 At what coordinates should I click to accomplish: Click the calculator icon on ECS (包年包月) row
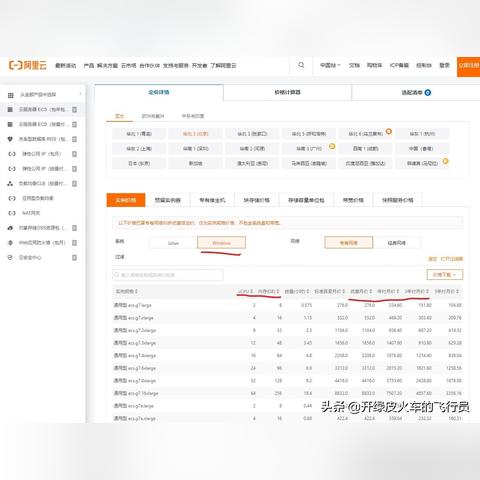pos(74,110)
